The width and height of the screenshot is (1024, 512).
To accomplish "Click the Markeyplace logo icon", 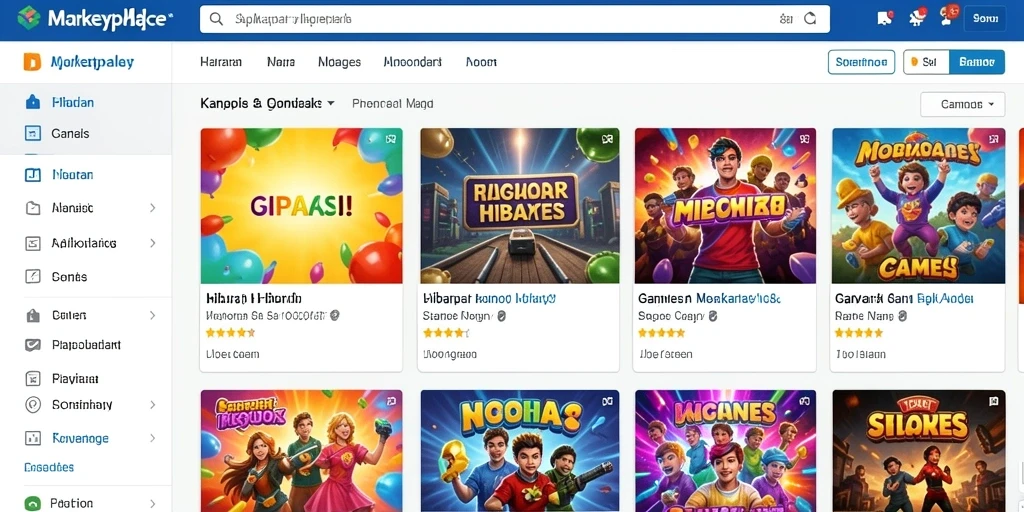I will click(x=28, y=18).
